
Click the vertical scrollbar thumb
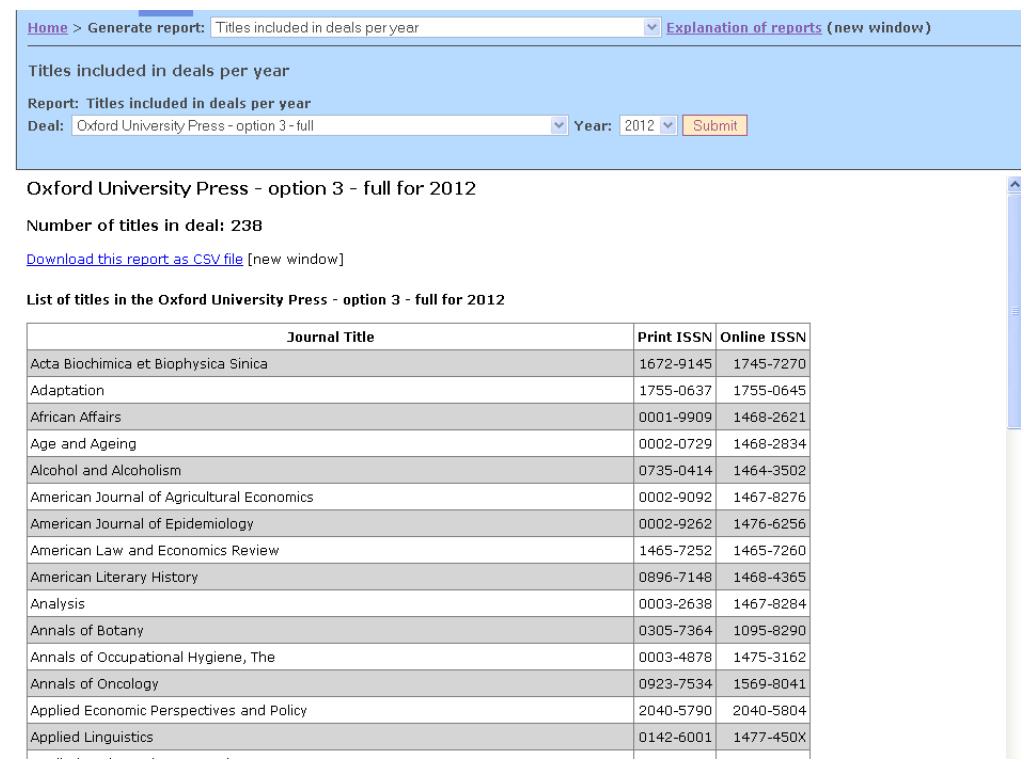point(1014,312)
